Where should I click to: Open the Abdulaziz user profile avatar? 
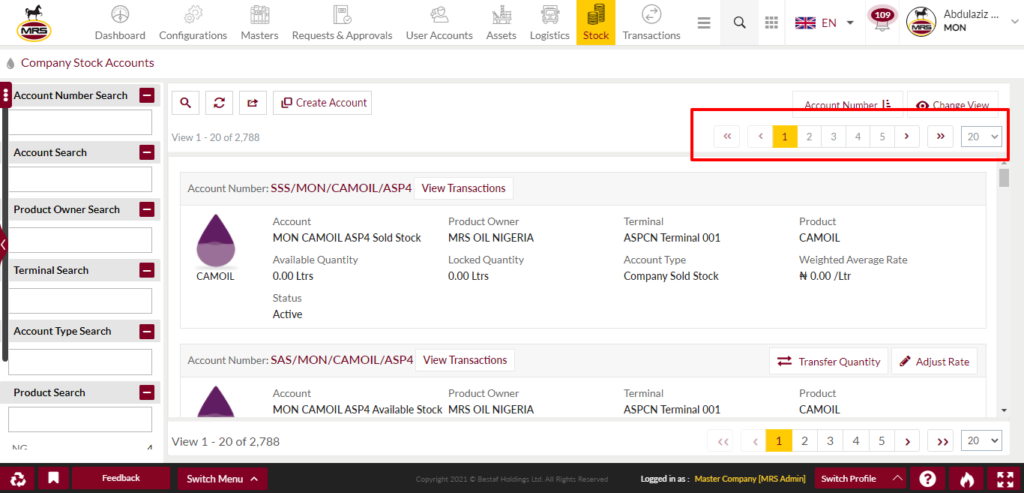[921, 23]
